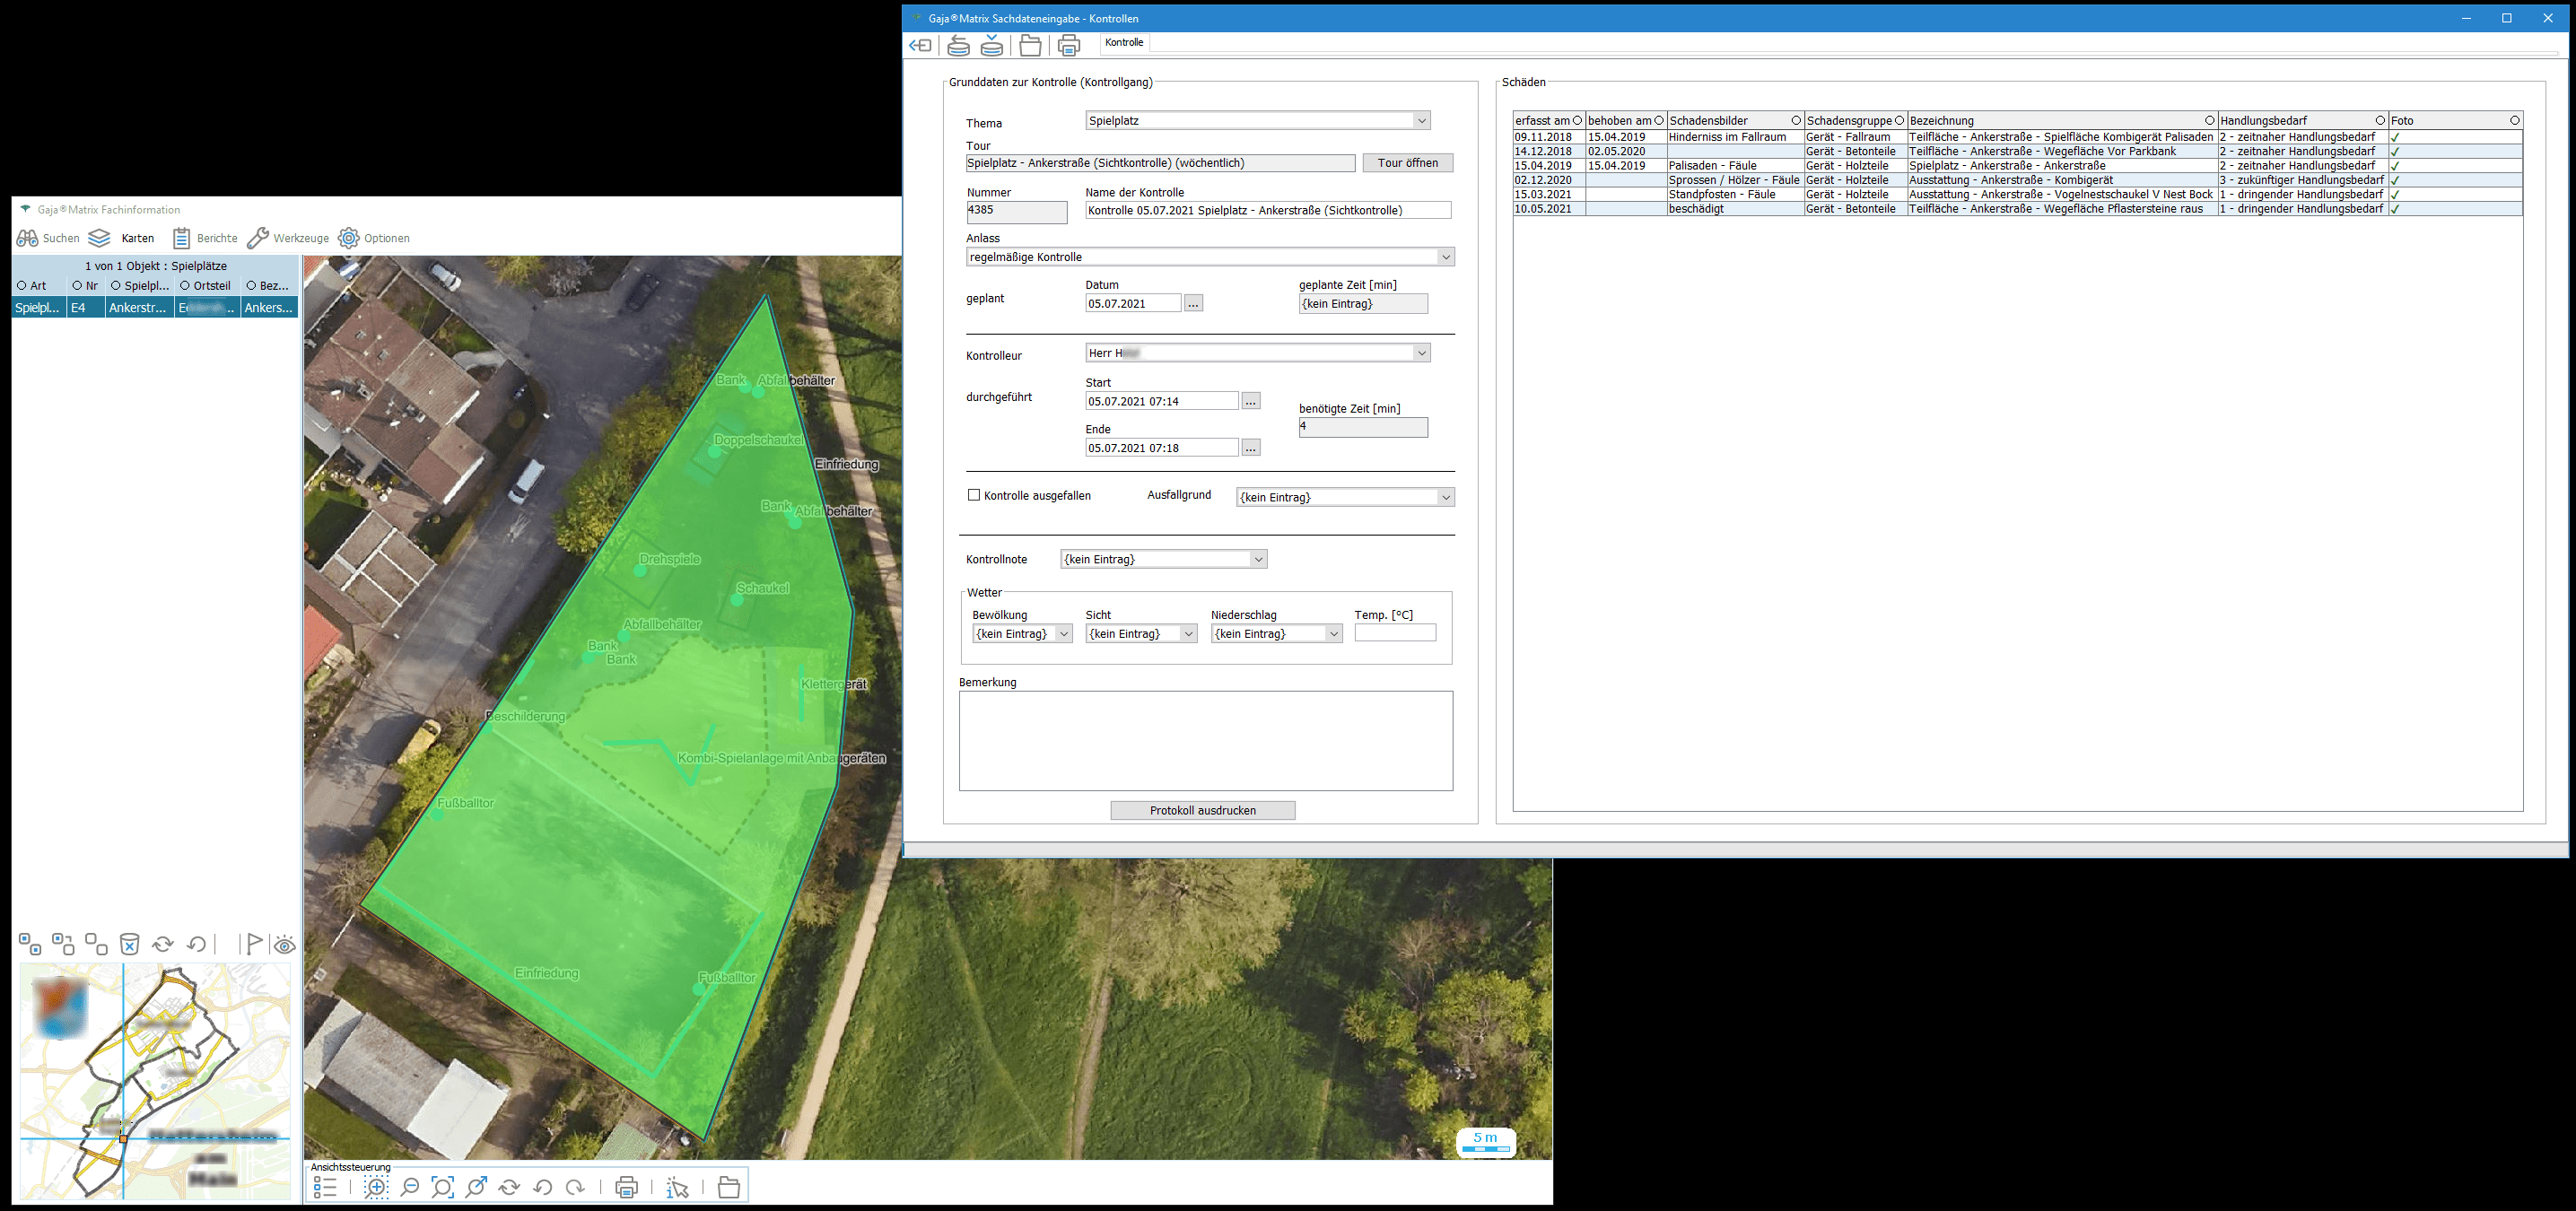Click the printer icon in Kontrollen toolbar
The image size is (2576, 1211).
[1069, 46]
